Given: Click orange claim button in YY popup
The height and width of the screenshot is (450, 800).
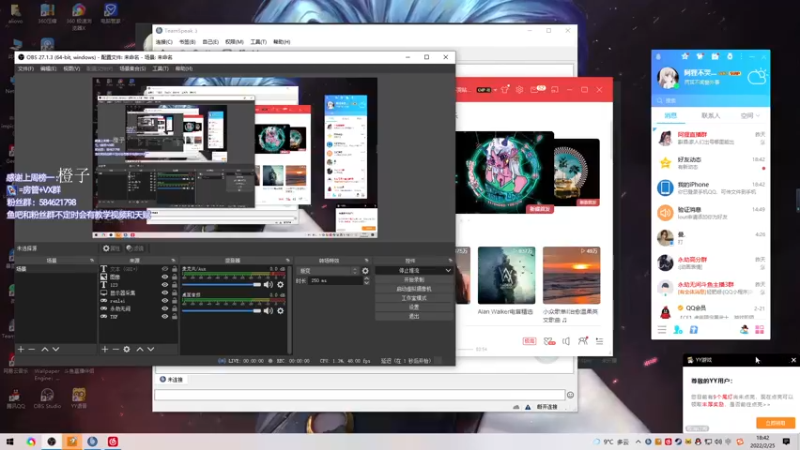Looking at the screenshot, I should pyautogui.click(x=775, y=423).
